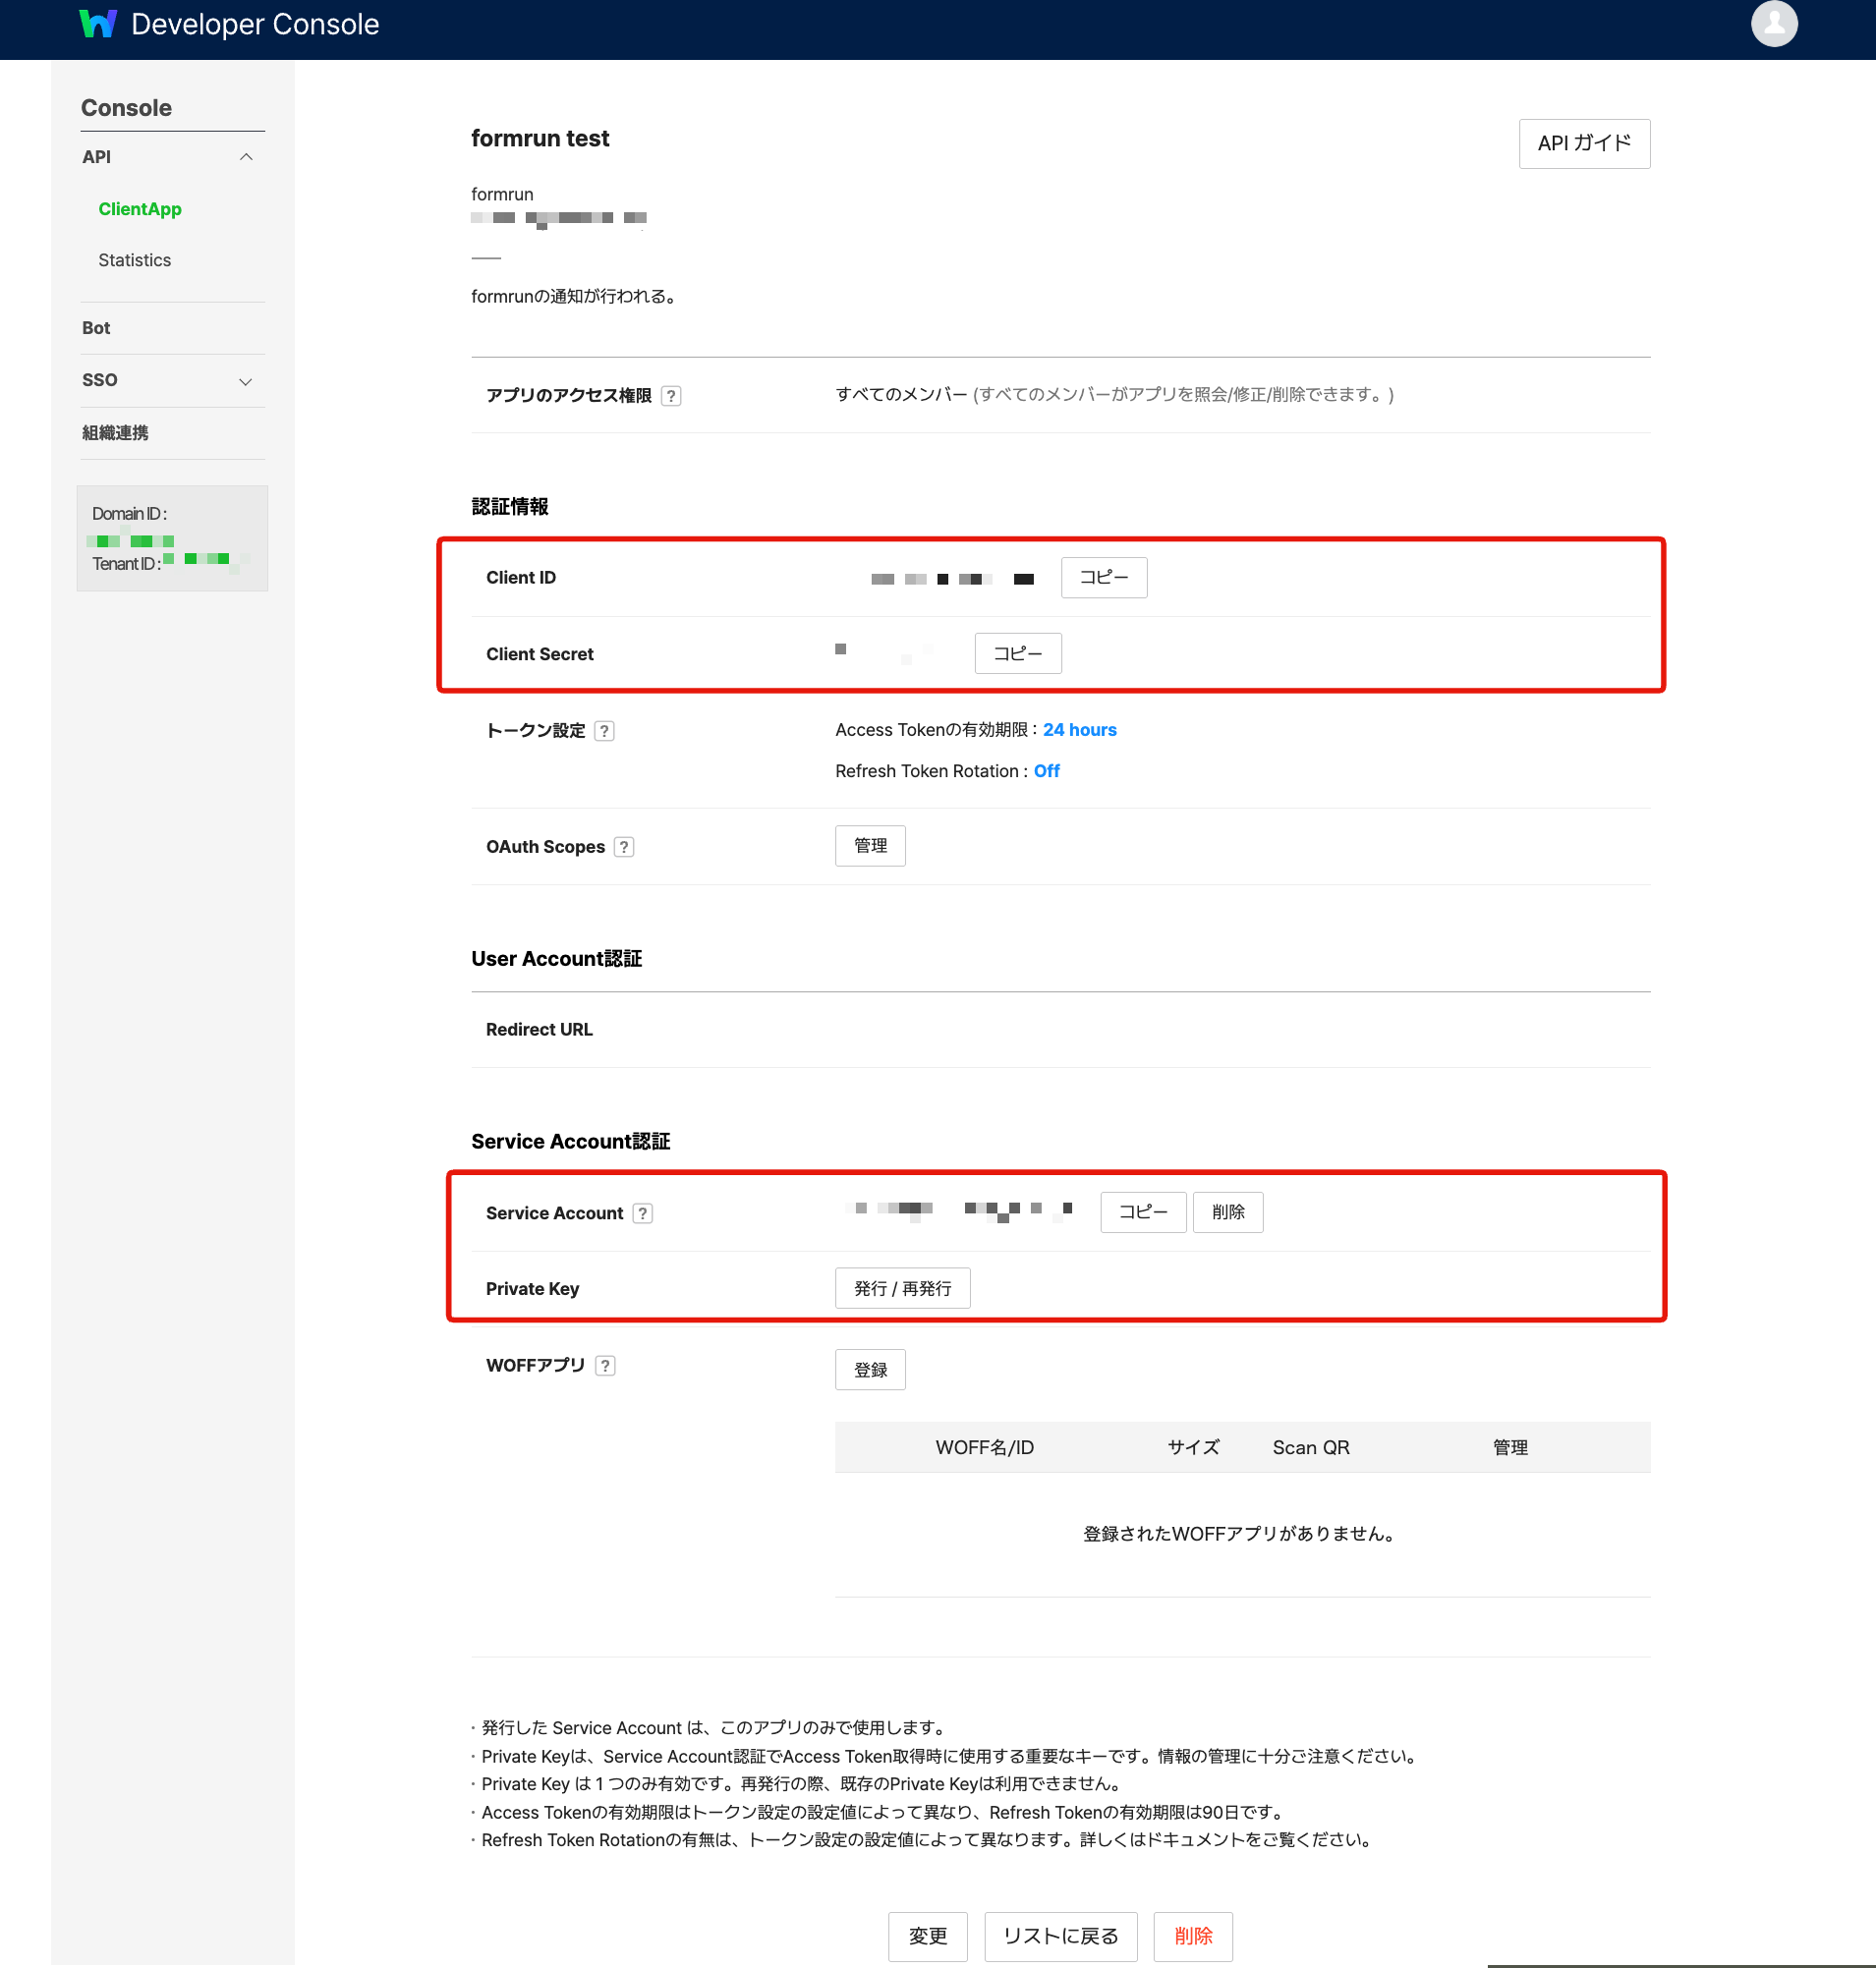Delete the Service Account via 削除

tap(1227, 1212)
